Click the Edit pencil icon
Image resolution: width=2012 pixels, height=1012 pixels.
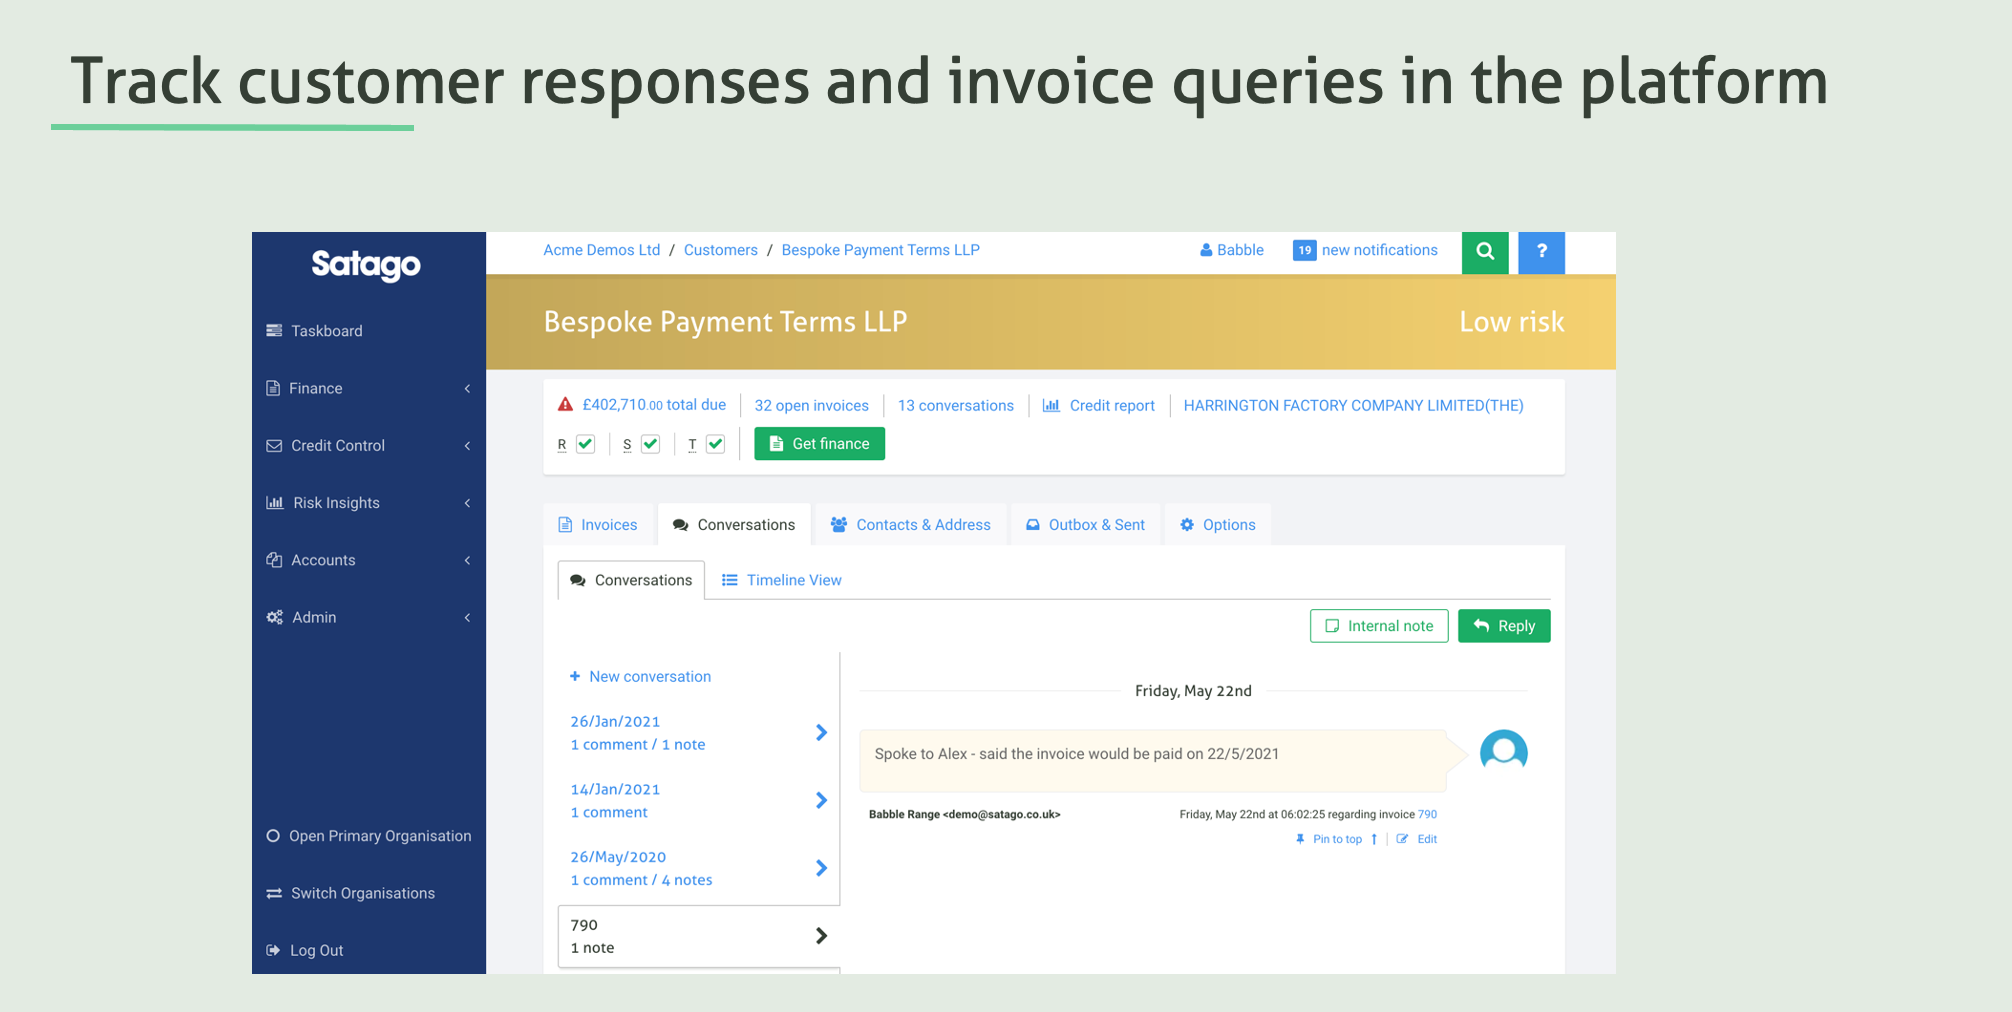(1402, 839)
